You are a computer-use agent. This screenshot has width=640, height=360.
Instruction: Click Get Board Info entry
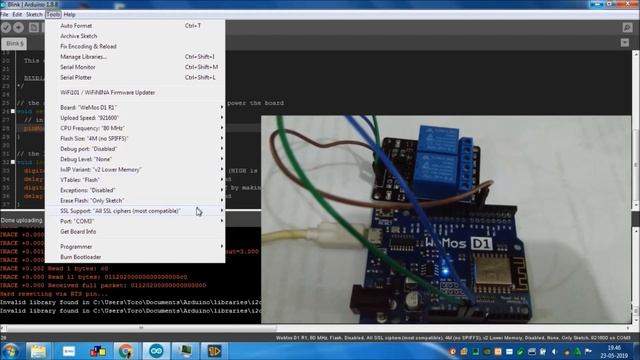point(135,231)
